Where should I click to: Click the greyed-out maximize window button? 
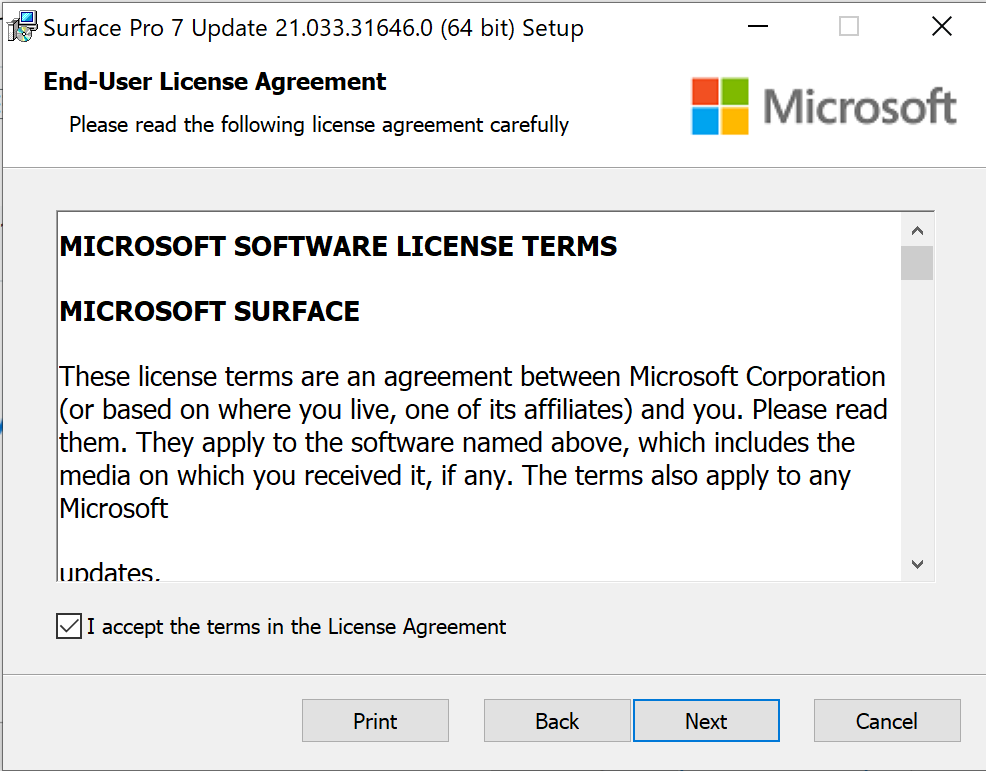[x=849, y=27]
